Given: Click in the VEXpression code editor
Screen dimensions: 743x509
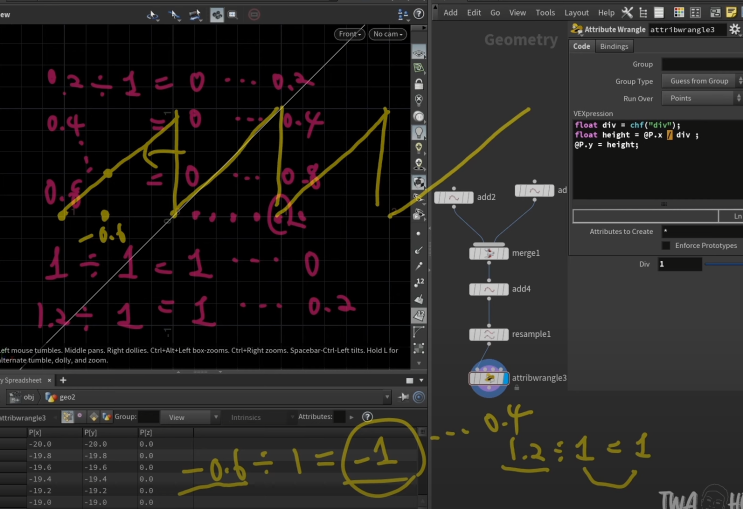Looking at the screenshot, I should [x=658, y=160].
